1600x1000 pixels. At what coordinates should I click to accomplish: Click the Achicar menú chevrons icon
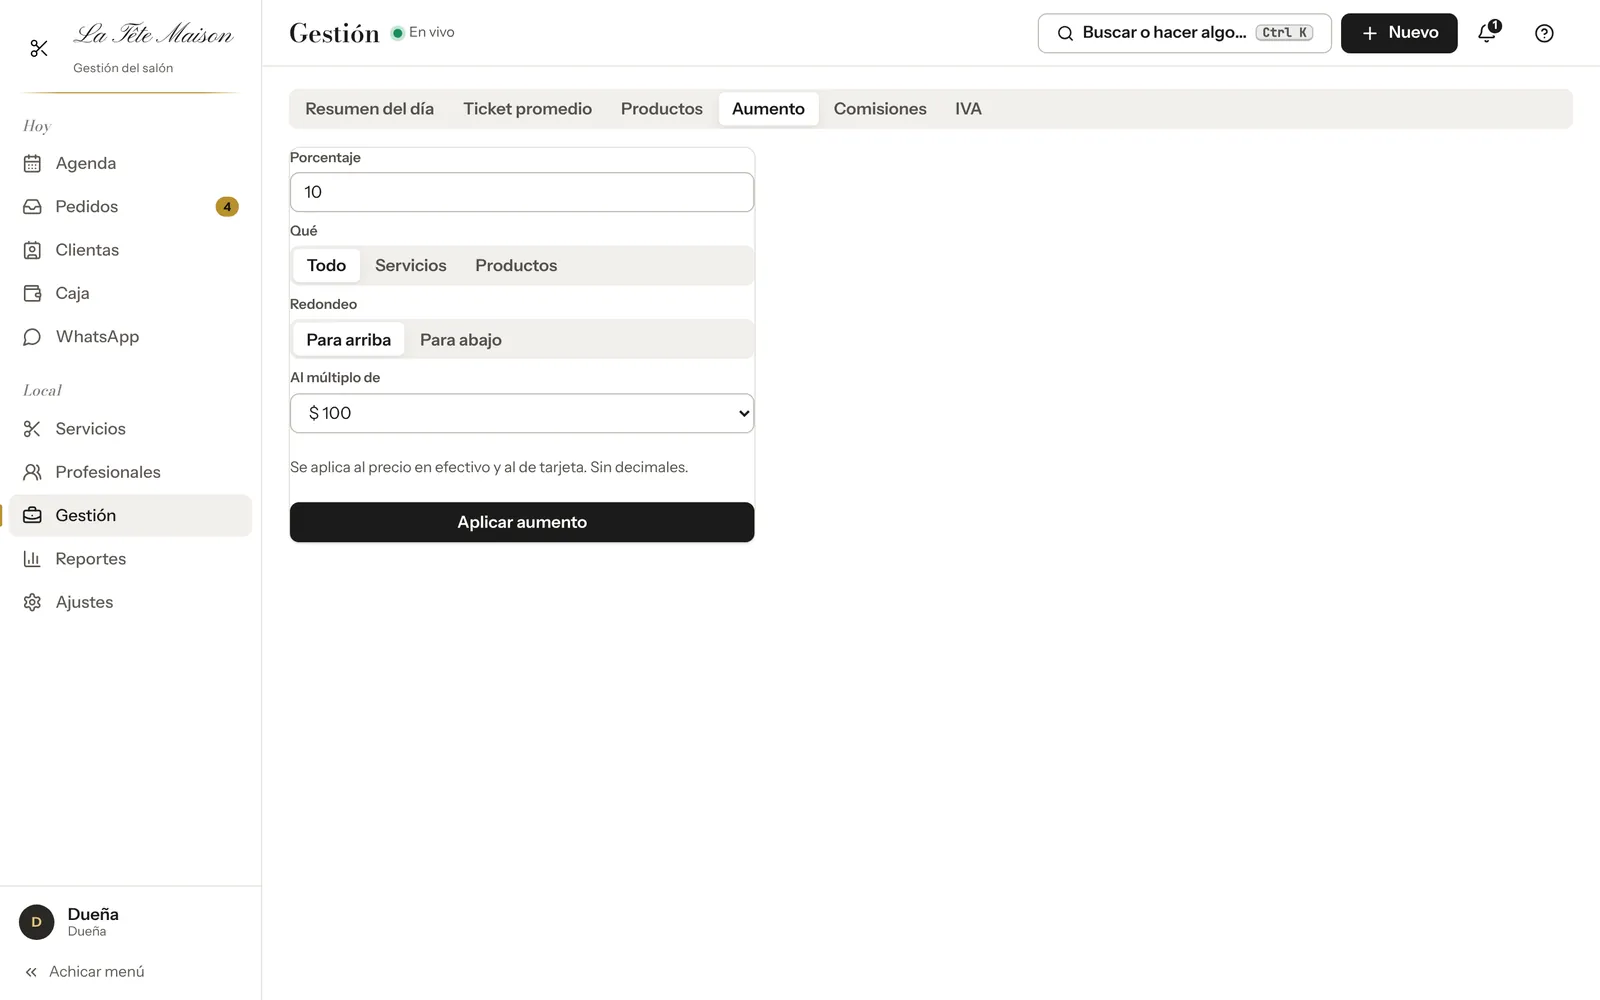31,972
